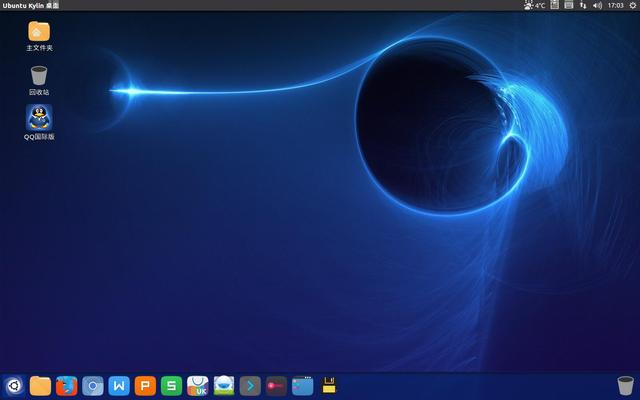640x400 pixels.
Task: Open the Ubuntu Kylin start launcher
Action: point(14,385)
